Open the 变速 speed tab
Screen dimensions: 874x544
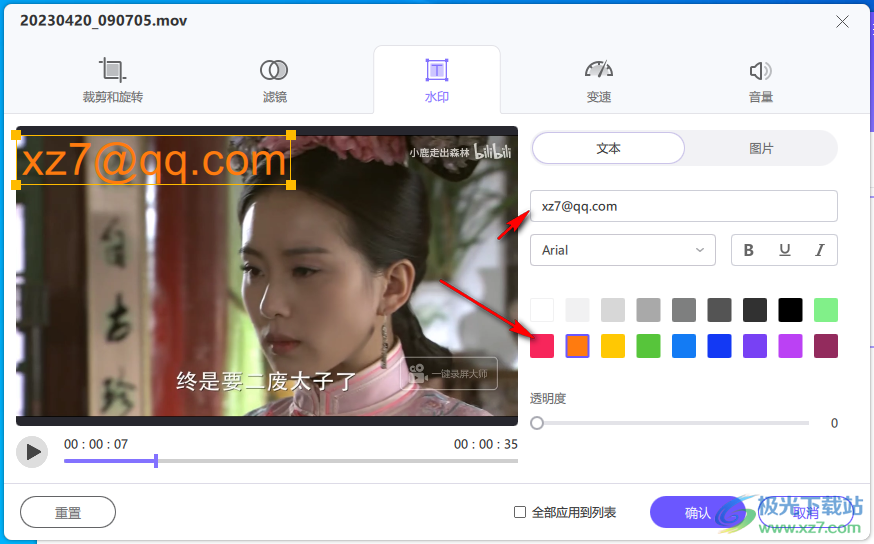pyautogui.click(x=599, y=81)
